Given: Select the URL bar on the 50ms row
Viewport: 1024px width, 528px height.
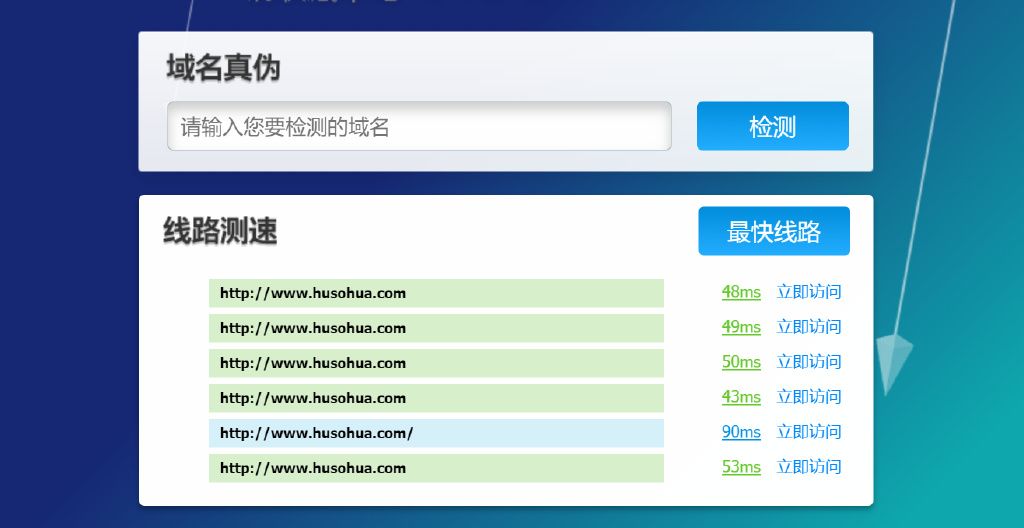Looking at the screenshot, I should click(436, 363).
